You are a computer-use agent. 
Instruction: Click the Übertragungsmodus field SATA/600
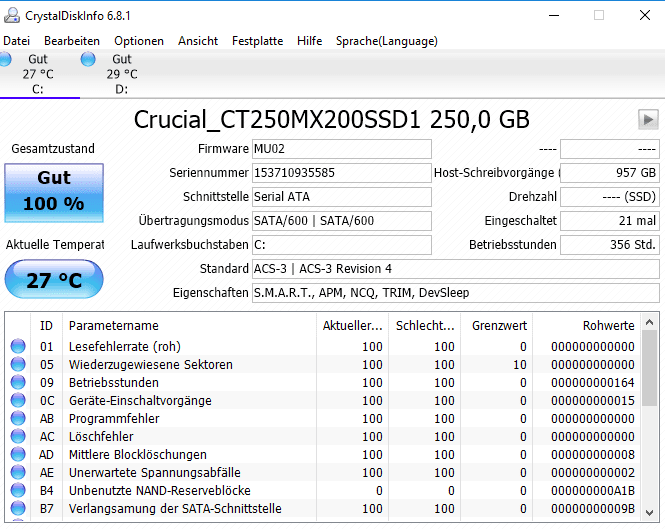(341, 221)
